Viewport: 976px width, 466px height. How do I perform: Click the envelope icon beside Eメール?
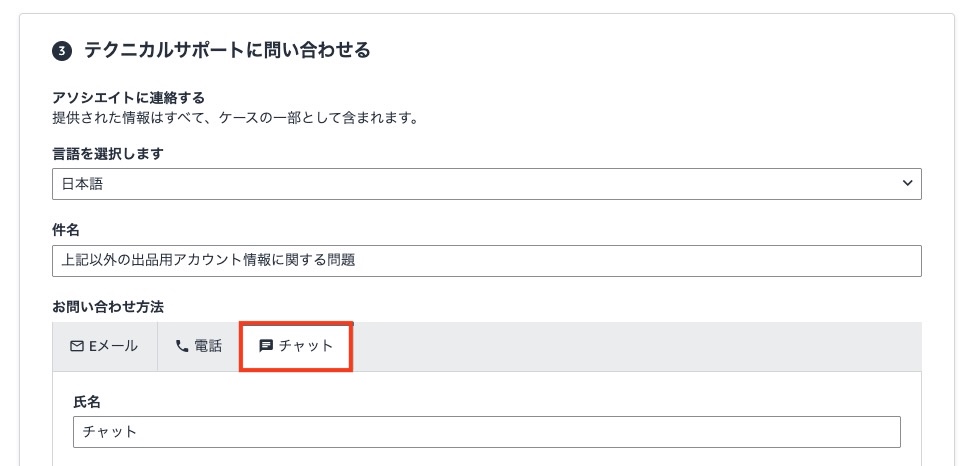tap(77, 346)
